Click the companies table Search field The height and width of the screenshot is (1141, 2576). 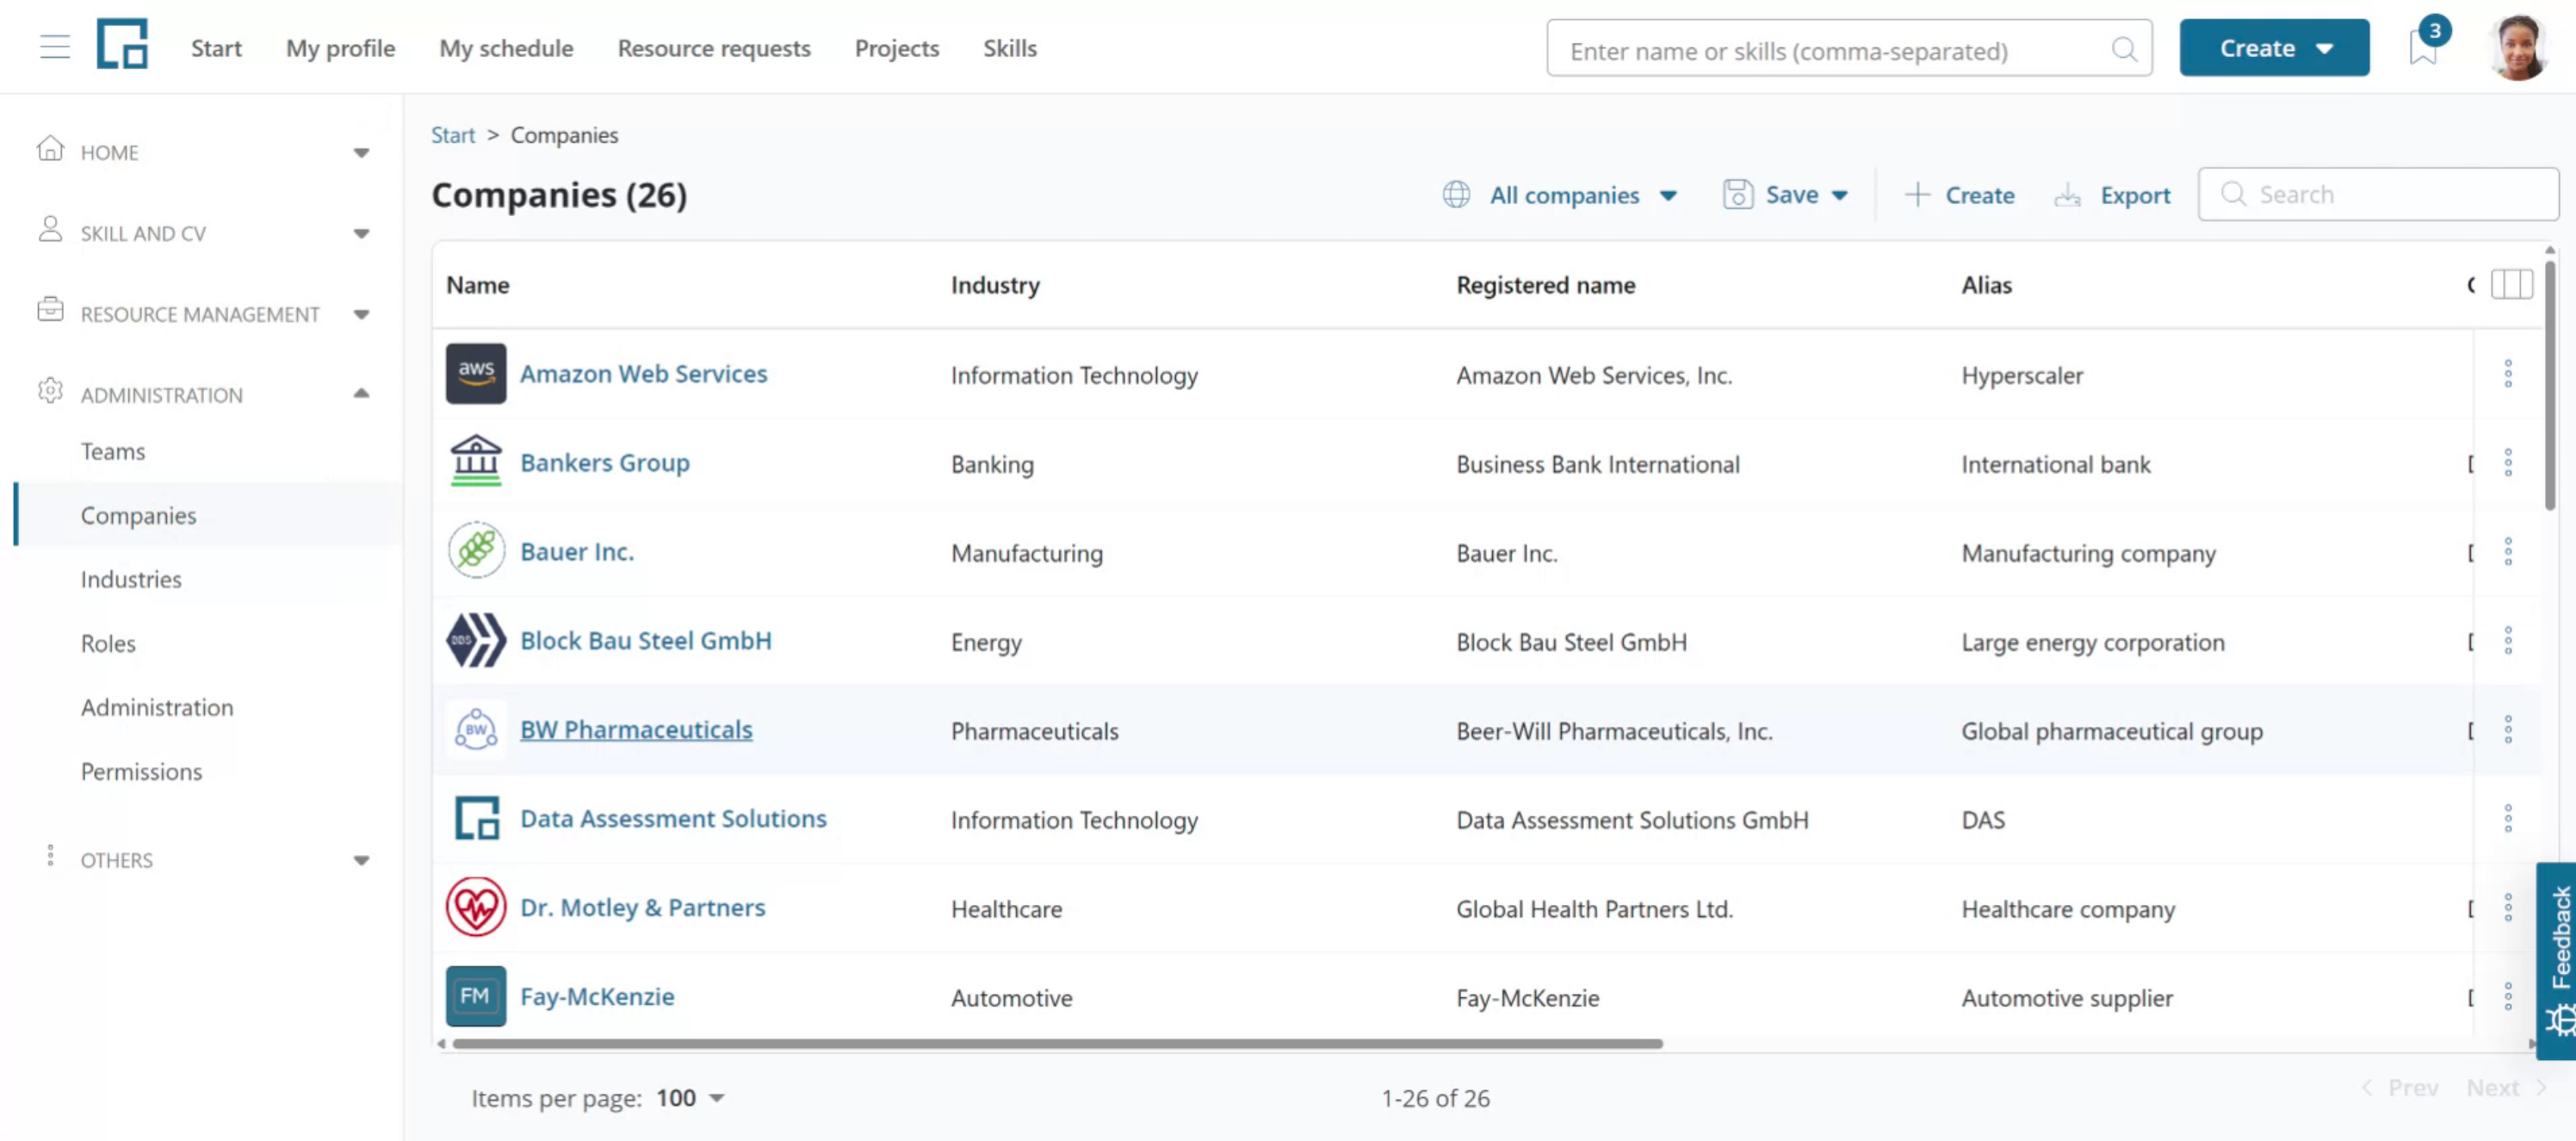click(2378, 194)
